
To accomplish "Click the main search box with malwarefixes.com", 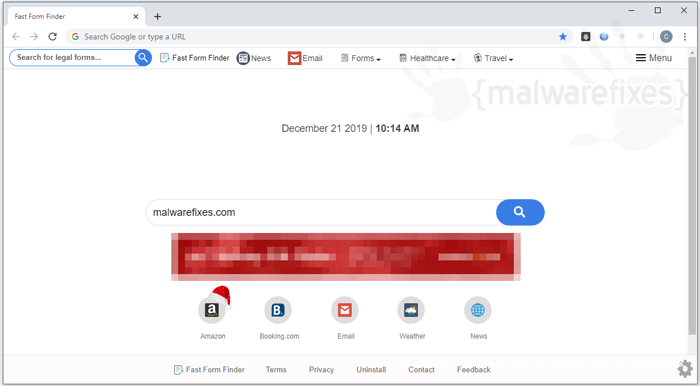I will (x=321, y=212).
